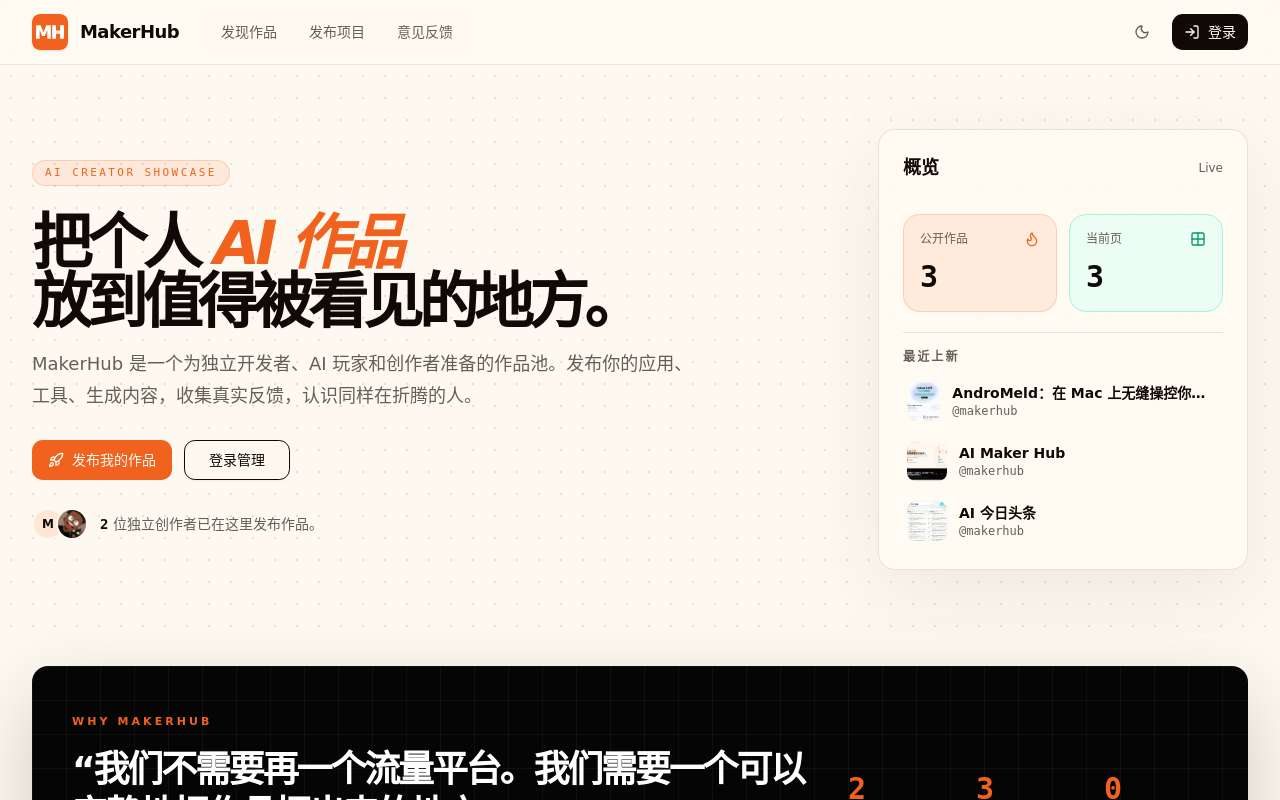Viewport: 1280px width, 800px height.
Task: Open the AI Maker Hub project entry
Action: (1063, 461)
